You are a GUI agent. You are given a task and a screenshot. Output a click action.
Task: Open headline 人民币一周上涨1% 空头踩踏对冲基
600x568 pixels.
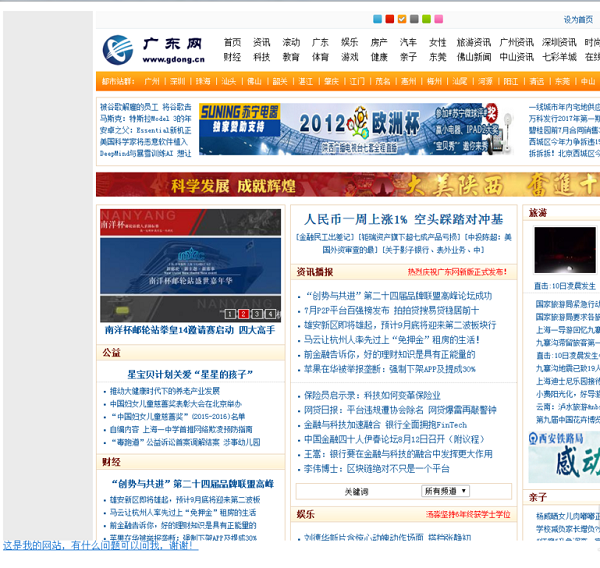403,219
